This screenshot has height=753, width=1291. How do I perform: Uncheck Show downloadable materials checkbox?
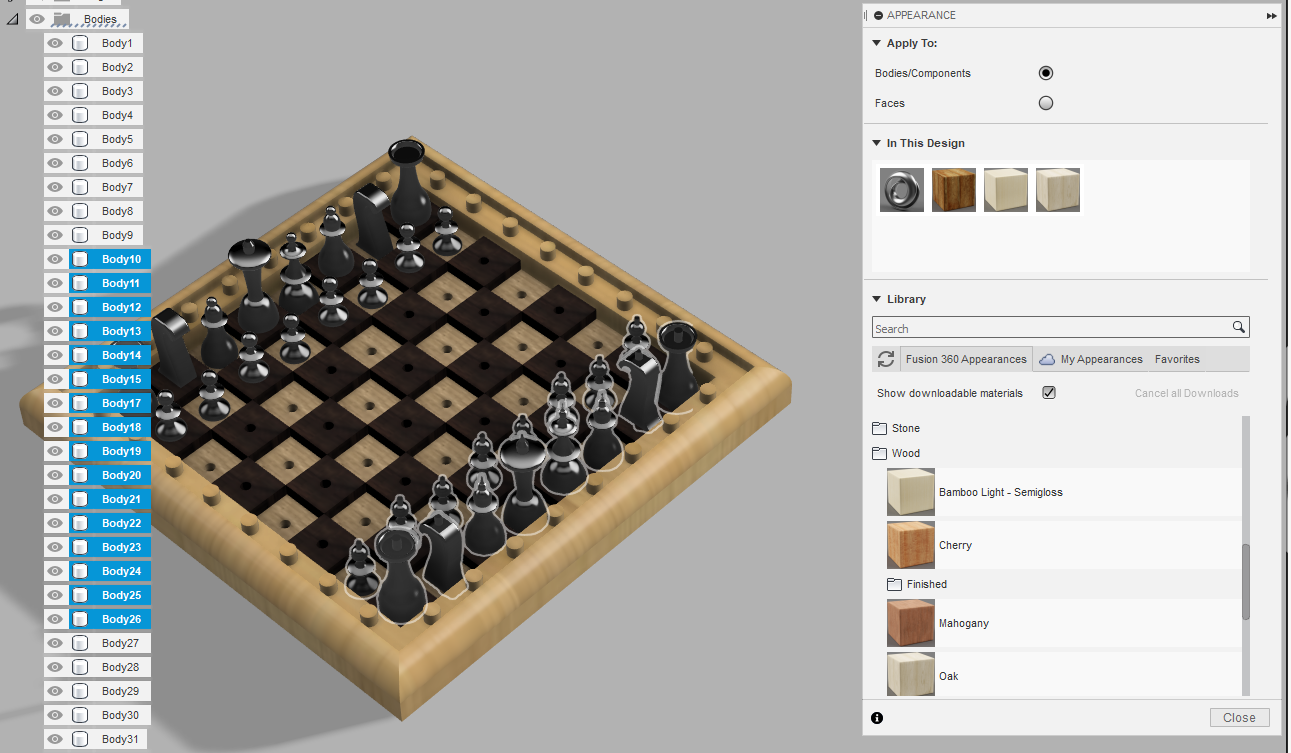coord(1049,393)
